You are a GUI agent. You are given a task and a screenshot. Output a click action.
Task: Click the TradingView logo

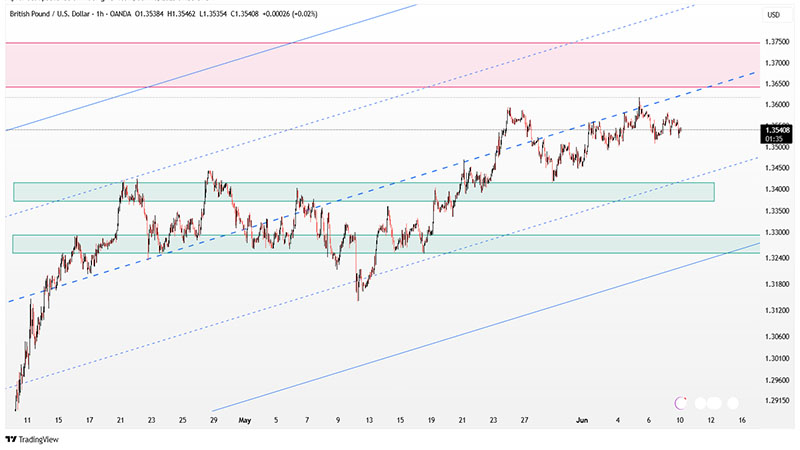[32, 439]
